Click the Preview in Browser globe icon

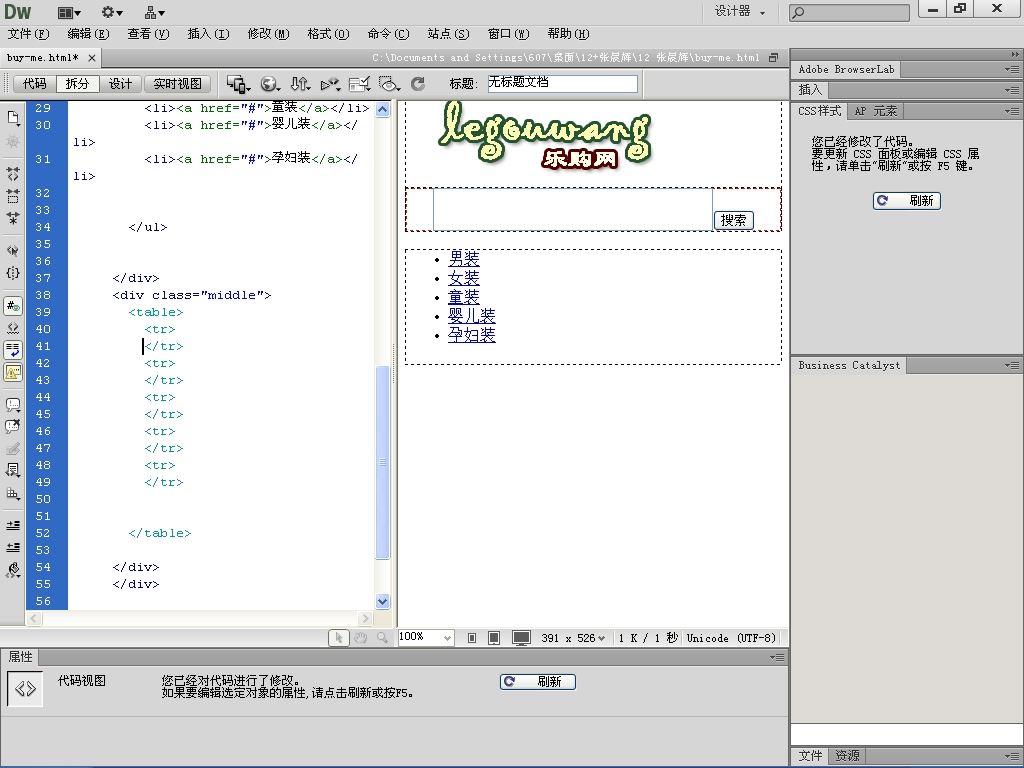pyautogui.click(x=270, y=84)
